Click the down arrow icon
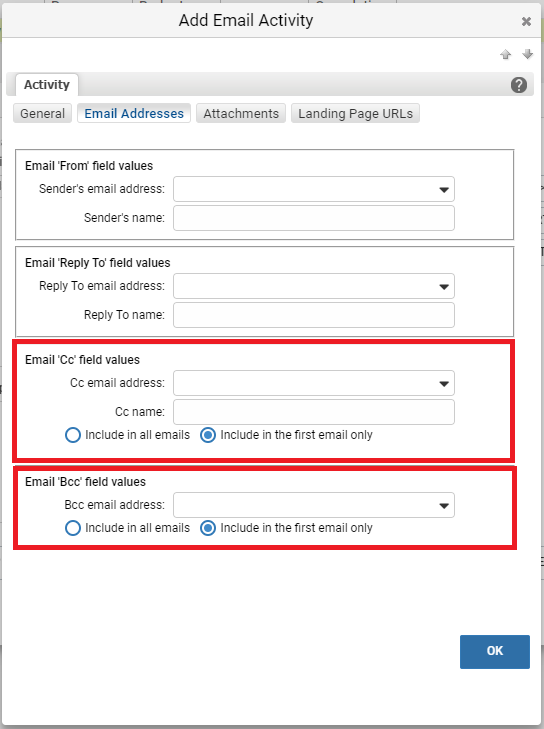 [x=527, y=54]
